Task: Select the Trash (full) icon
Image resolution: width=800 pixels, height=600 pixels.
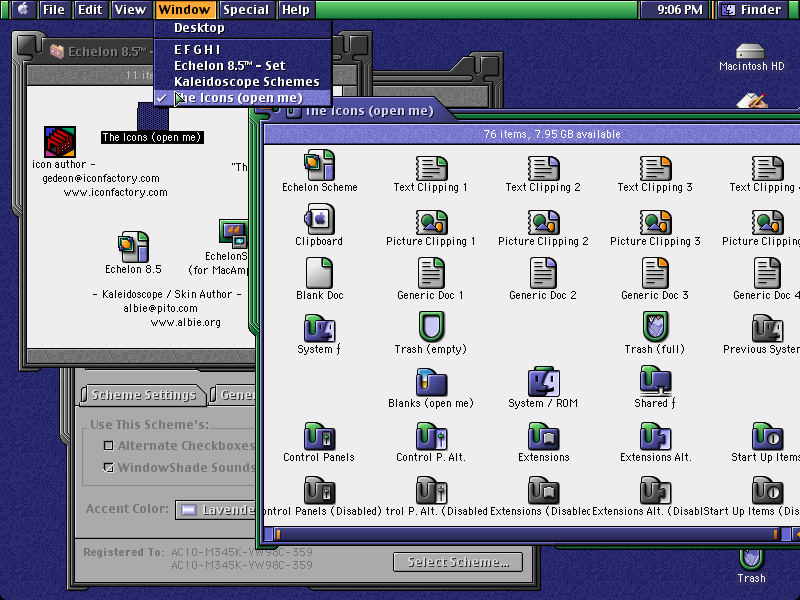Action: 655,327
